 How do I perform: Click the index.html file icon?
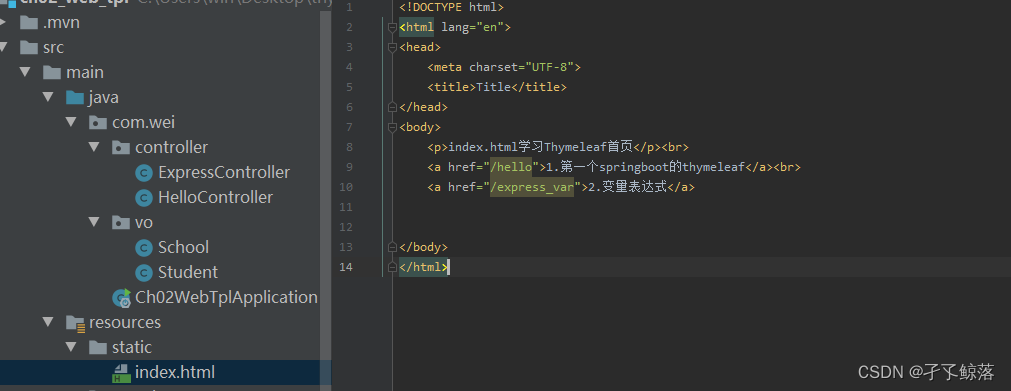(x=121, y=372)
